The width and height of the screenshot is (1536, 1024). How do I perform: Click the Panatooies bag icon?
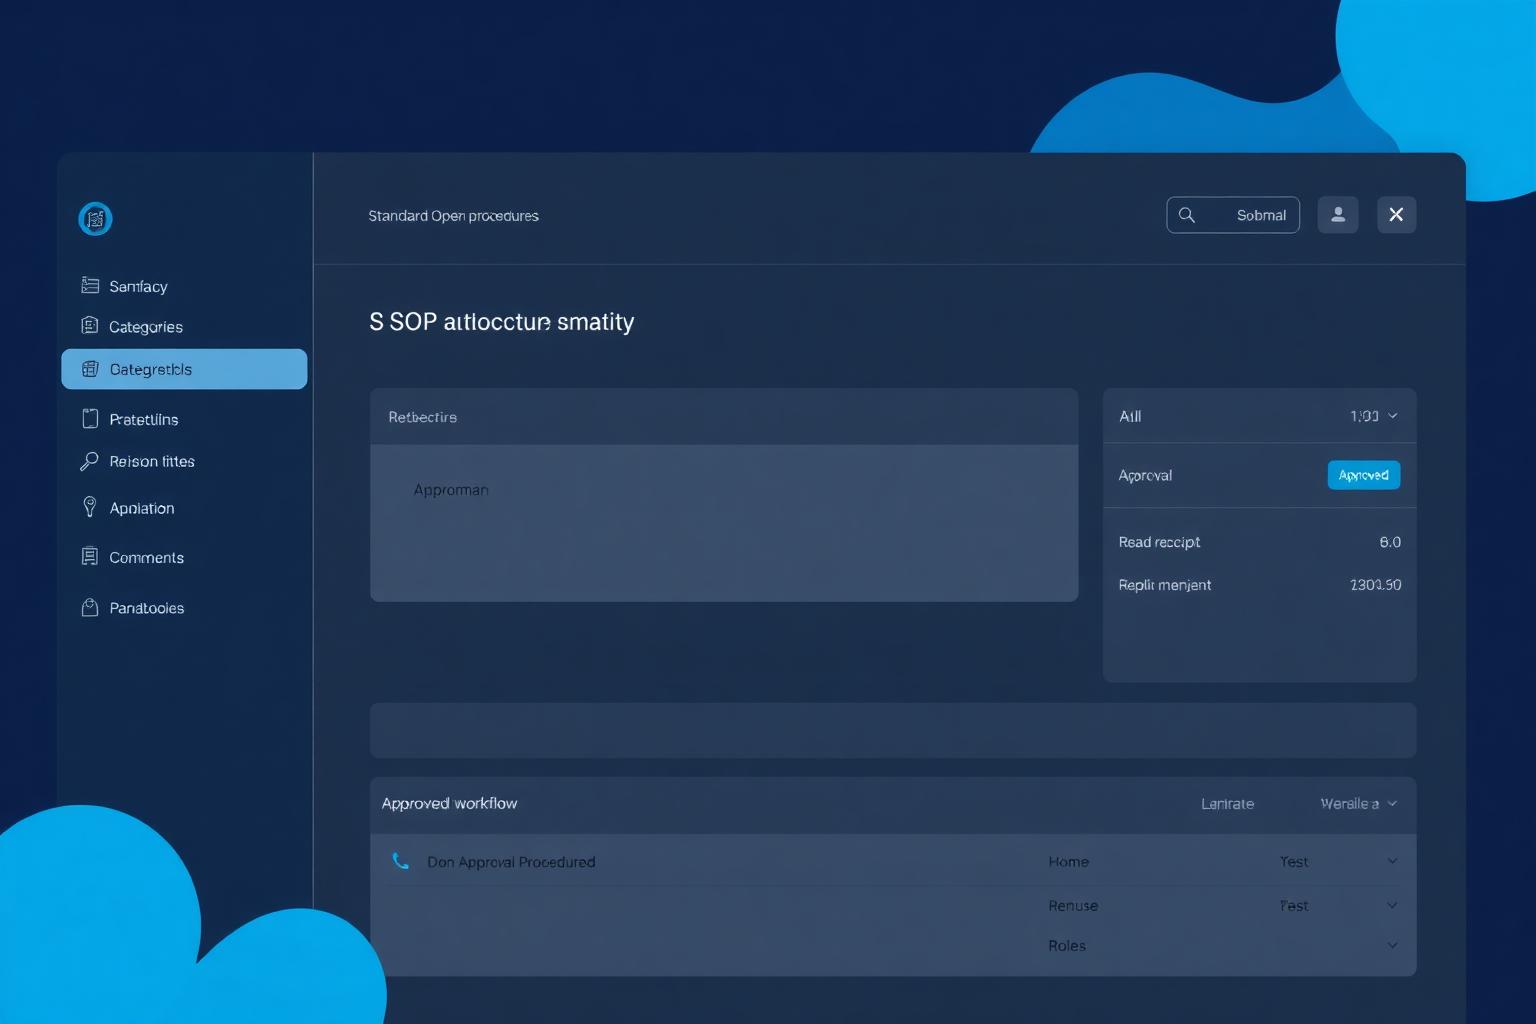[x=90, y=607]
